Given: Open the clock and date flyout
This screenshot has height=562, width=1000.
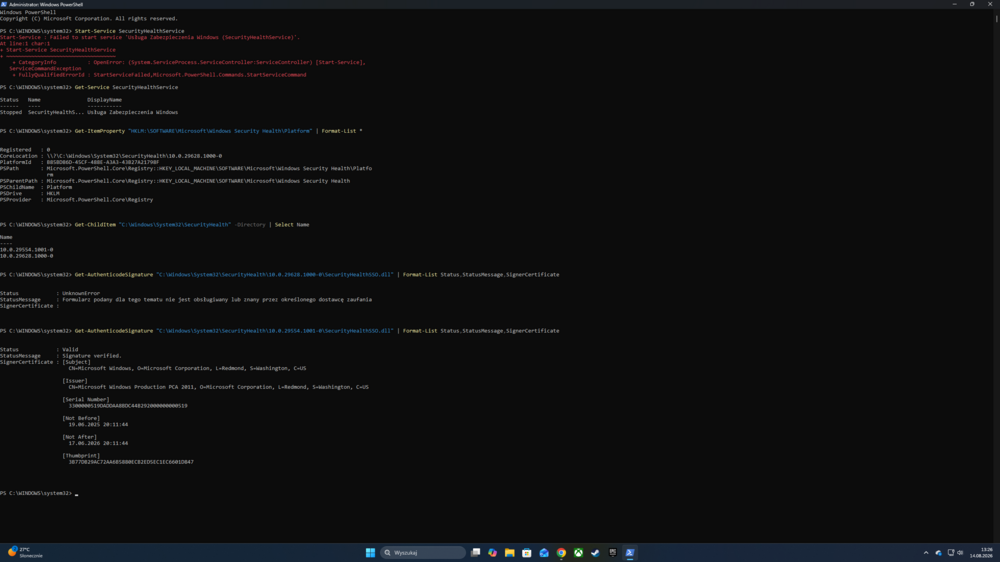Looking at the screenshot, I should pos(982,552).
